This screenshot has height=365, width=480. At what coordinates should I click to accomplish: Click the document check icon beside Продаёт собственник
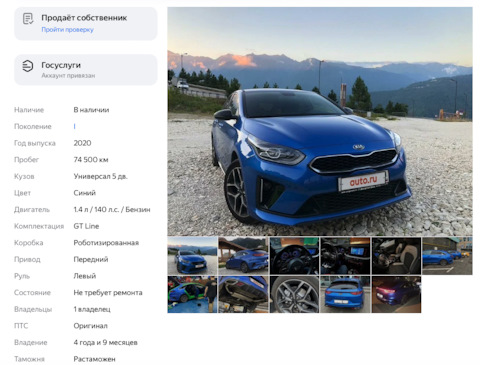28,19
